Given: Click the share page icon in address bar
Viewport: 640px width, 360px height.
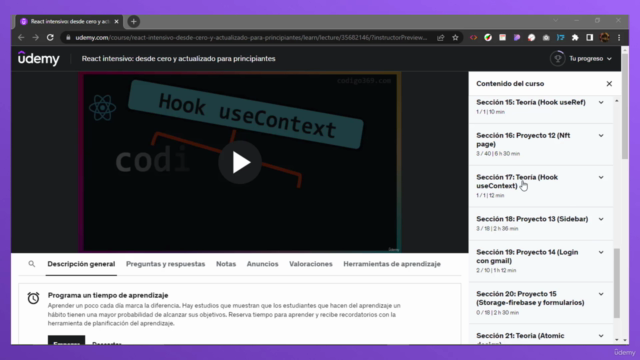Looking at the screenshot, I should click(x=440, y=38).
